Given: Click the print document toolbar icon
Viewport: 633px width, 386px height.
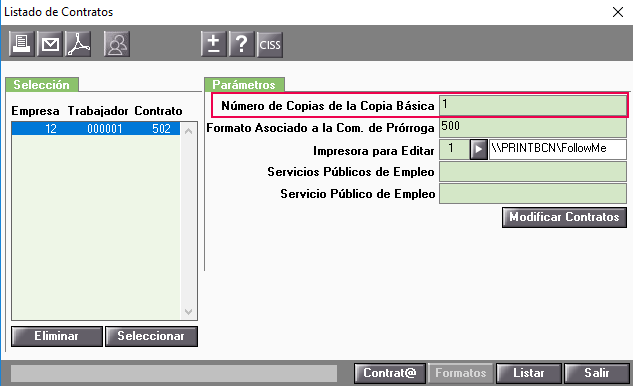Looking at the screenshot, I should click(22, 44).
